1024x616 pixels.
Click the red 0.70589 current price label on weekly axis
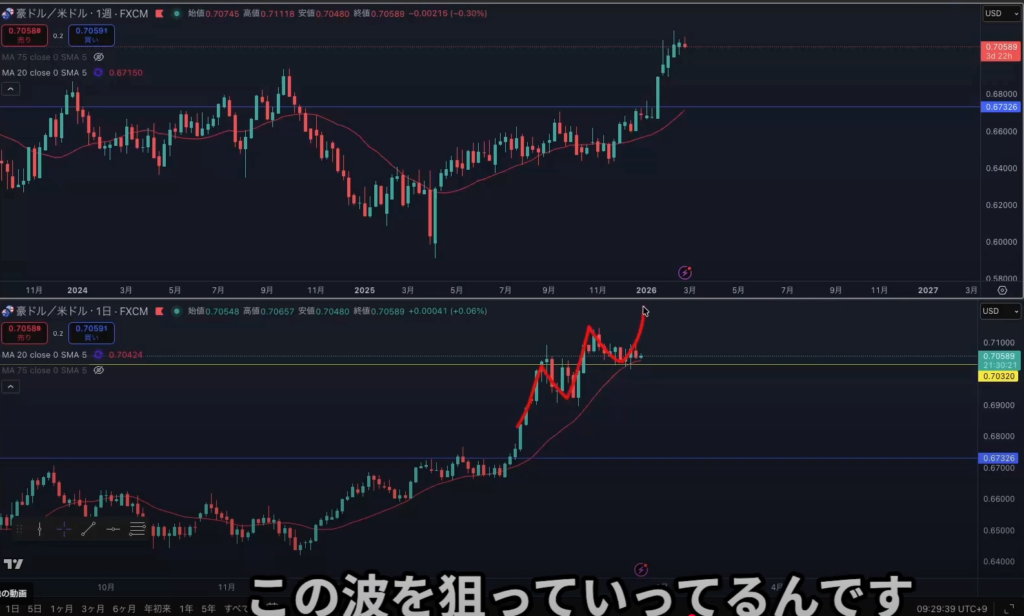1000,51
